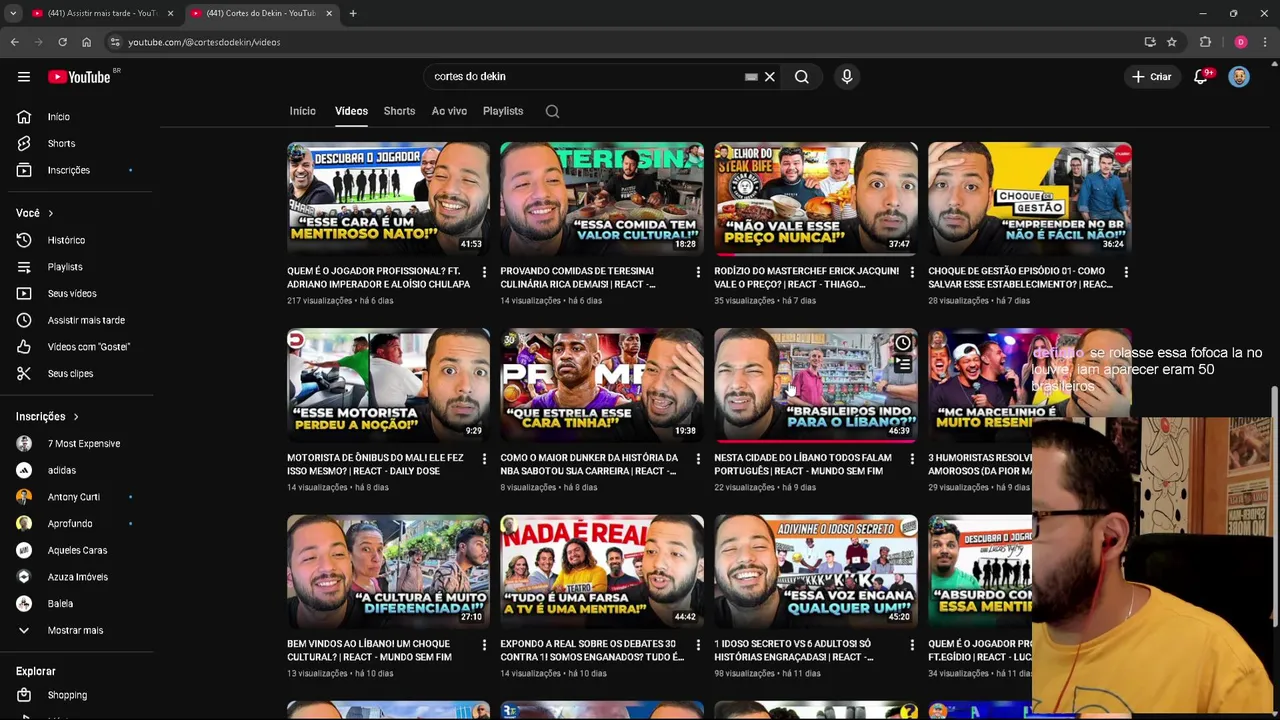The height and width of the screenshot is (720, 1280).
Task: Open a new browser tab
Action: 353,13
